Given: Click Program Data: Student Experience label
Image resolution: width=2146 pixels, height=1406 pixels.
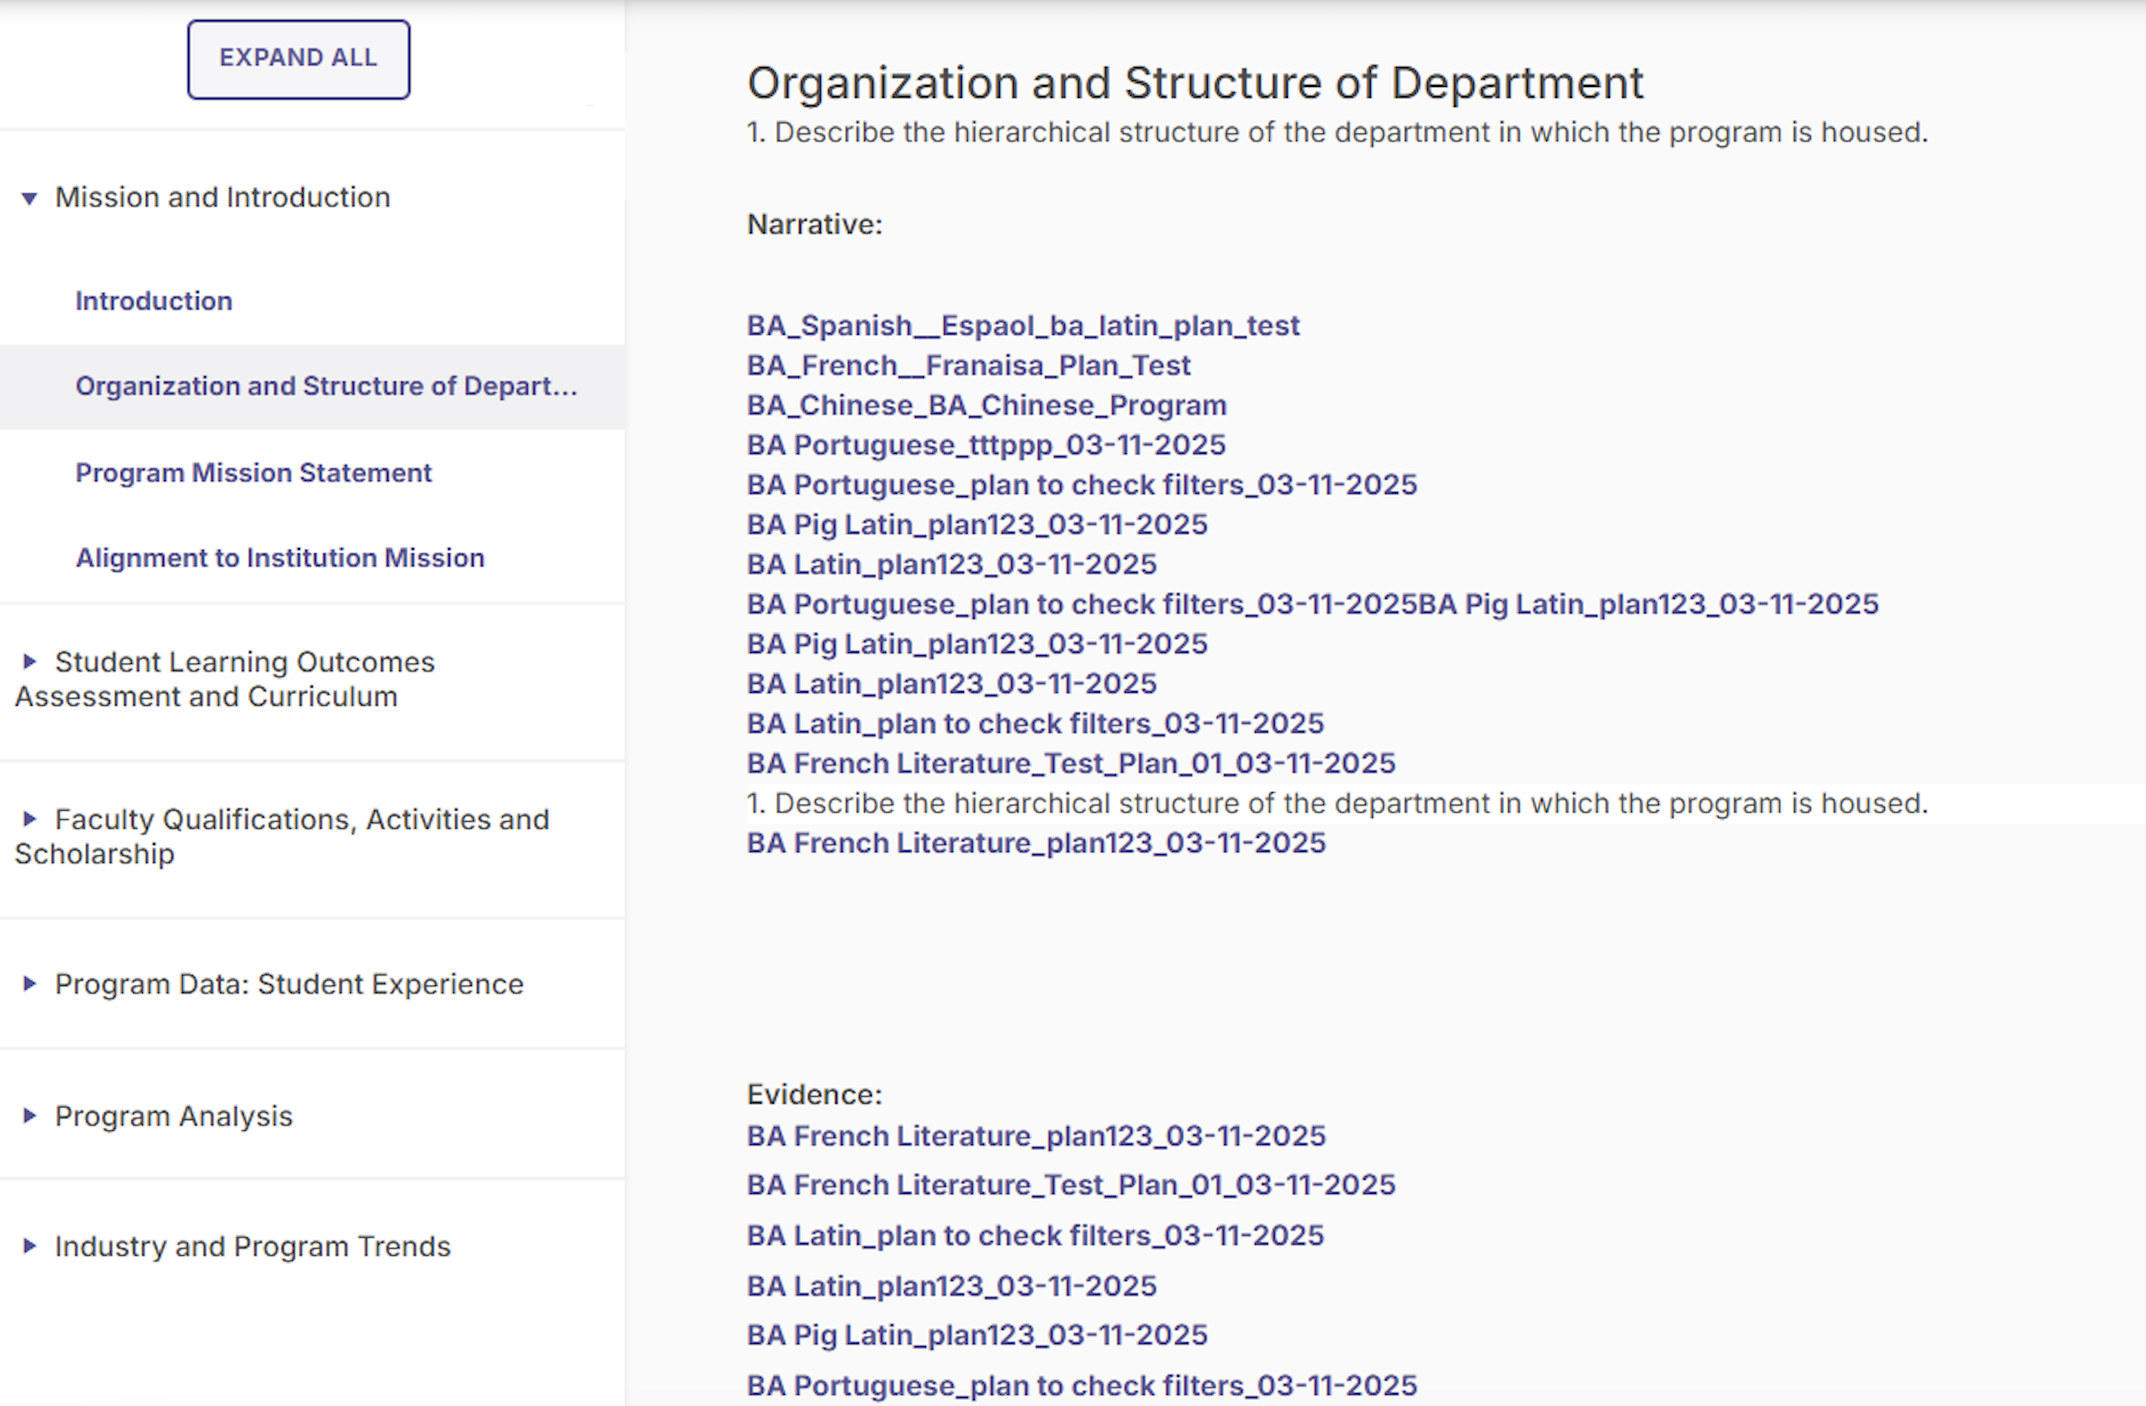Looking at the screenshot, I should pos(289,984).
